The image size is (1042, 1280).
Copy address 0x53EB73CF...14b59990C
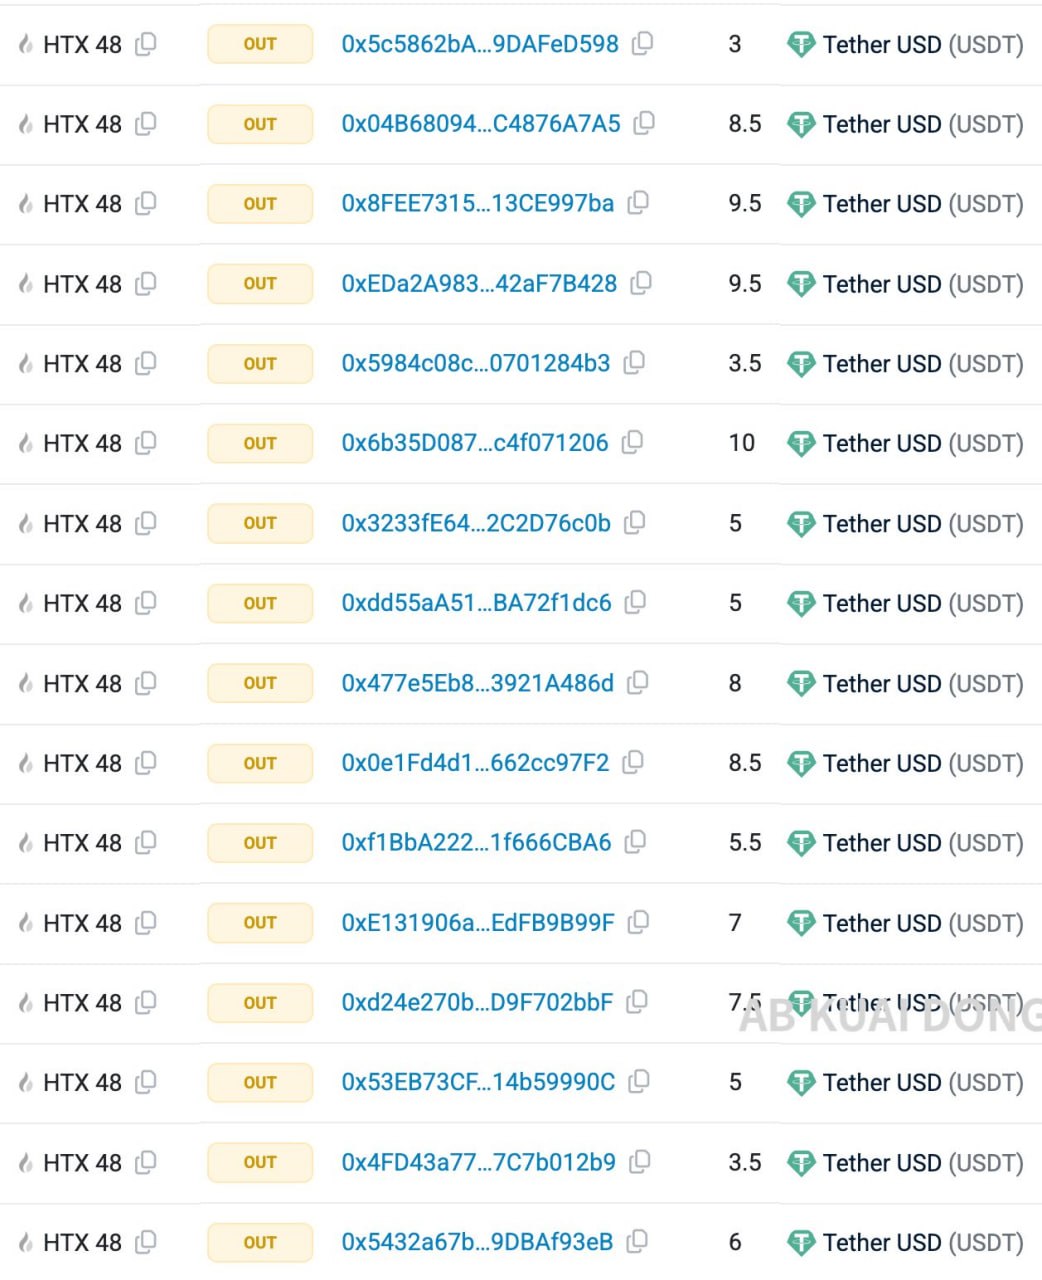click(x=639, y=1081)
